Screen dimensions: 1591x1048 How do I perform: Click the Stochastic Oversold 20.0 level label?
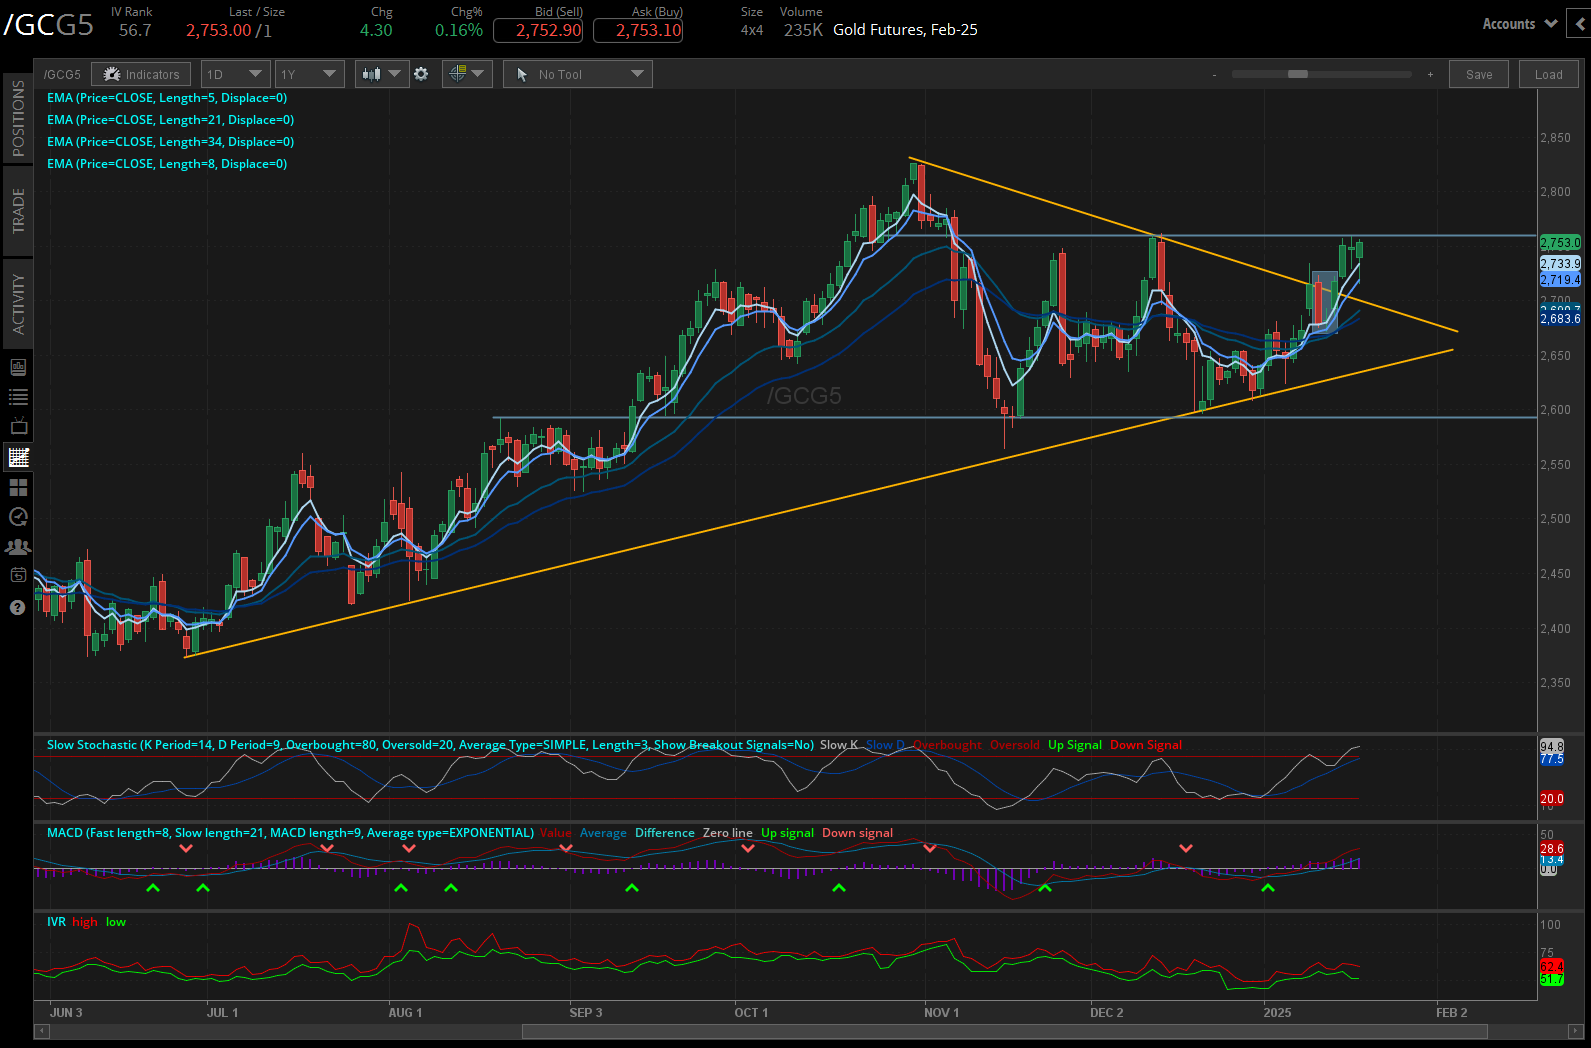point(1552,798)
